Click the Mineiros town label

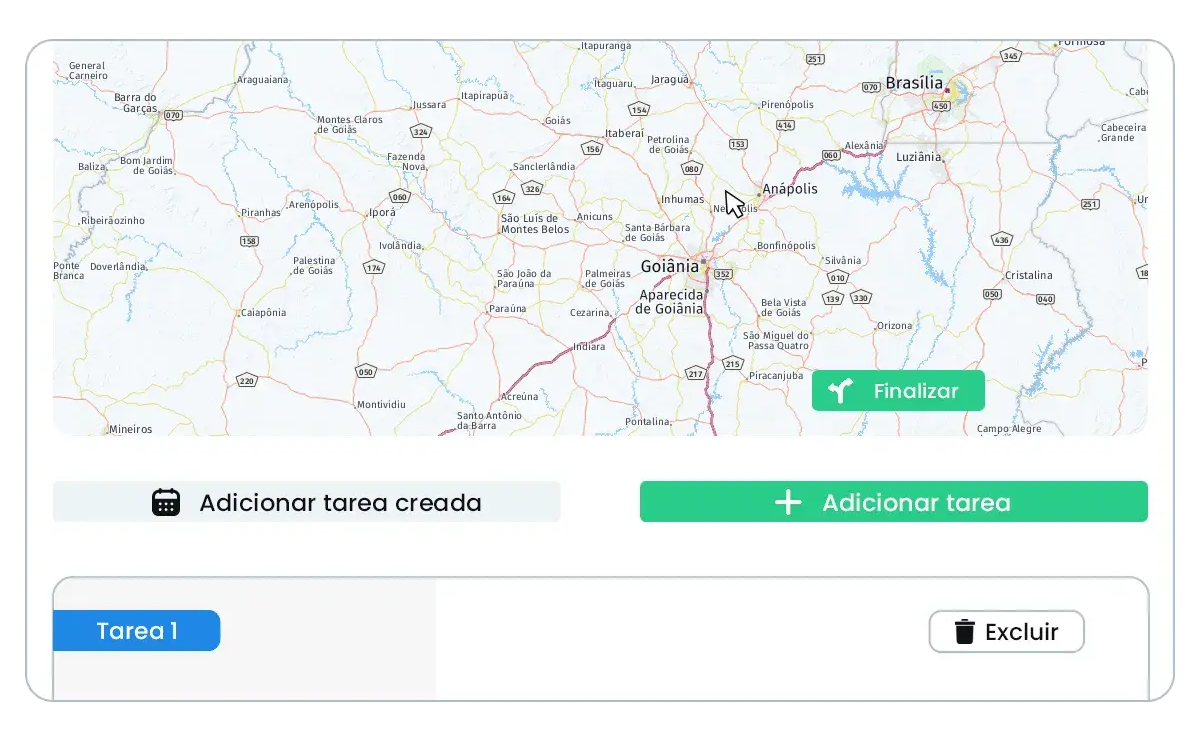pos(131,429)
